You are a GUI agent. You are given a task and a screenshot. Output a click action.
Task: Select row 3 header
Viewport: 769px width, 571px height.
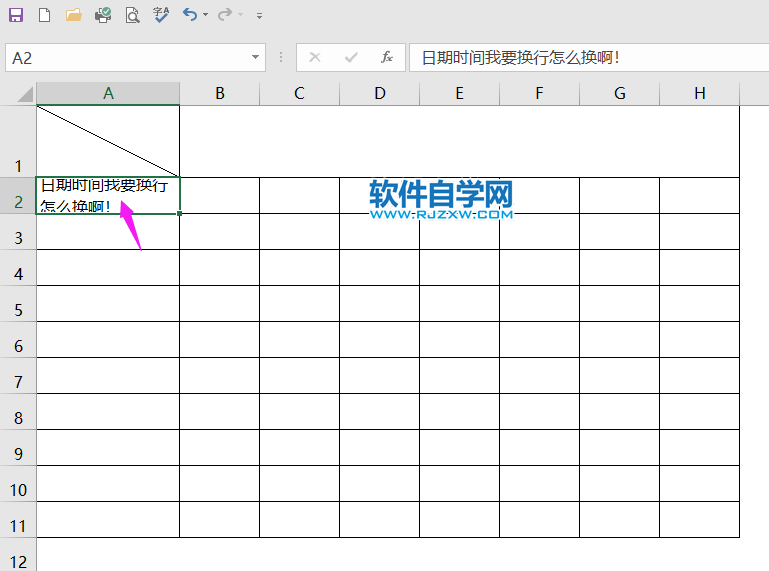click(18, 232)
